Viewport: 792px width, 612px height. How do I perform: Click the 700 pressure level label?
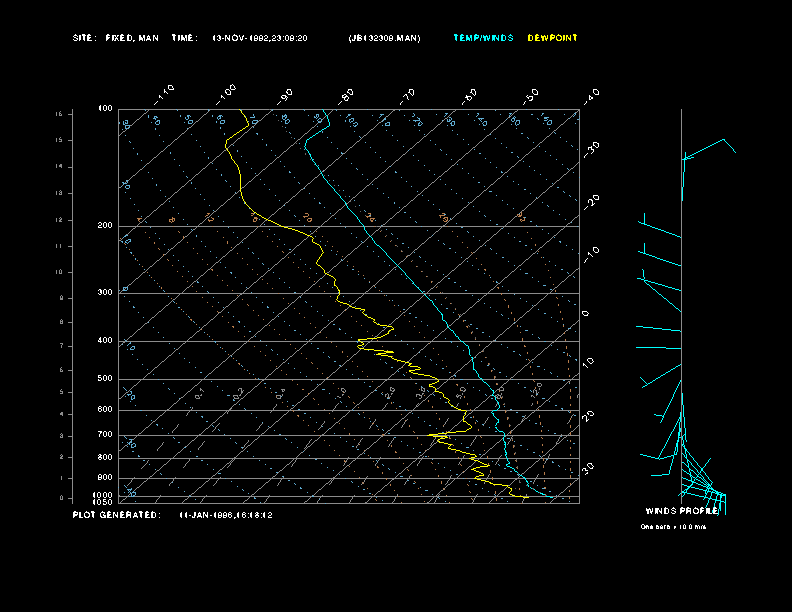click(105, 434)
